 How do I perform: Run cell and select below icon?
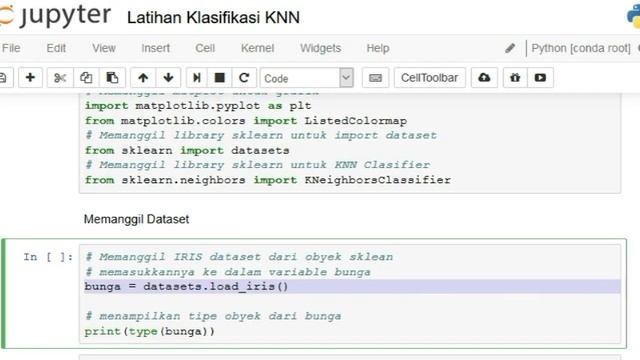click(x=197, y=78)
